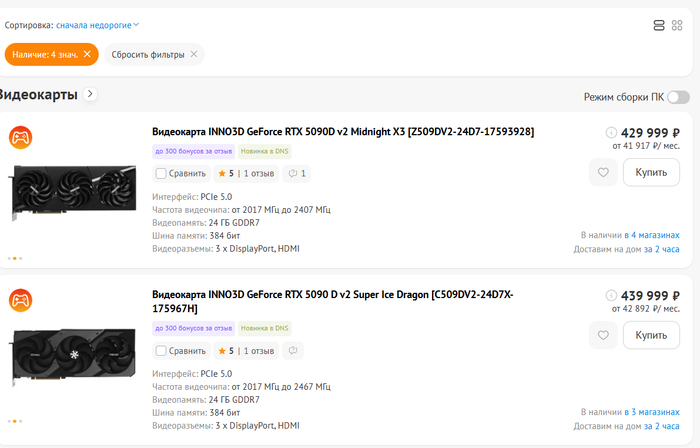Remove the Наличие: 4 знач. filter chip
The width and height of the screenshot is (700, 448).
(x=87, y=54)
